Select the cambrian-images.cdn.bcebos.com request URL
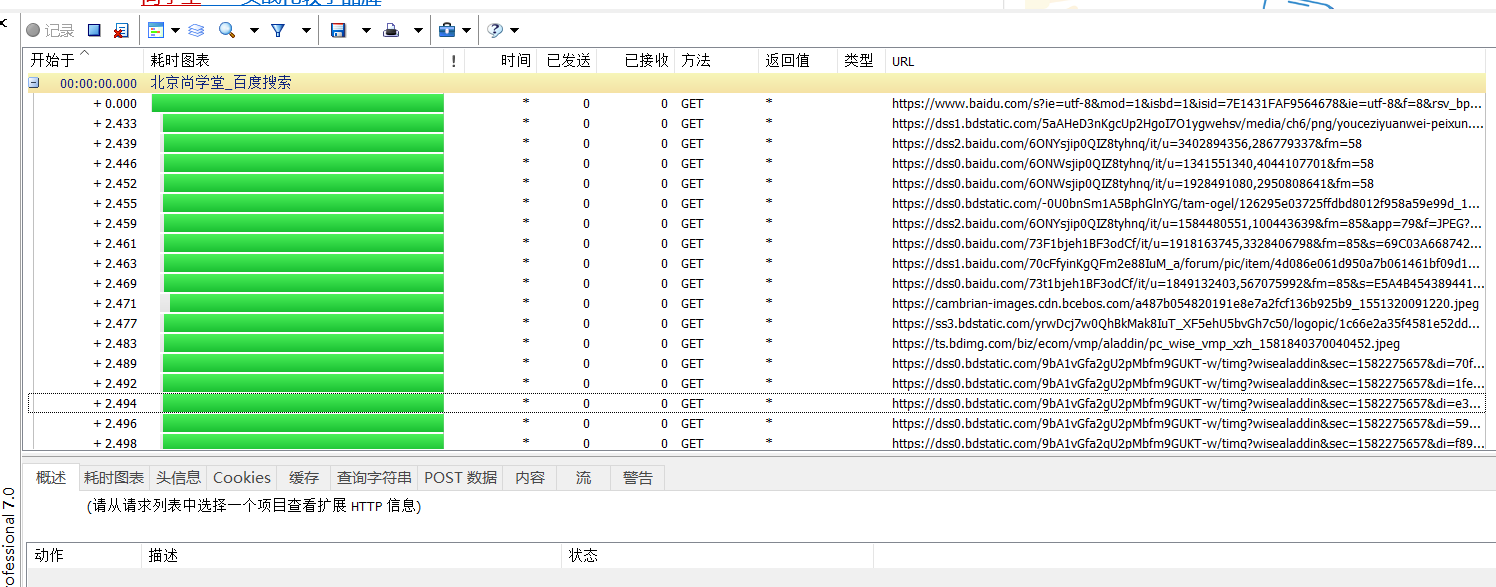This screenshot has width=1496, height=587. 1186,304
